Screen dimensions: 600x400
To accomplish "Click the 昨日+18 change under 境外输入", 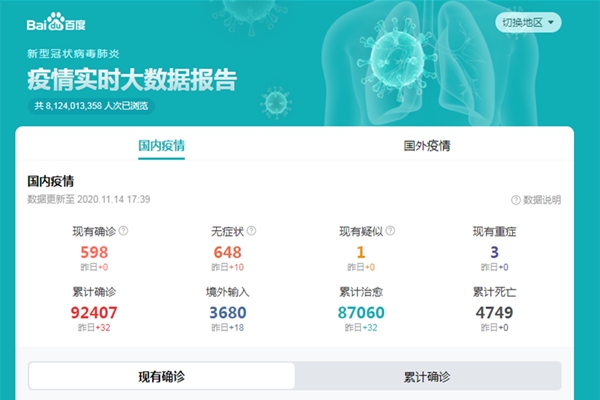I will pyautogui.click(x=227, y=328).
